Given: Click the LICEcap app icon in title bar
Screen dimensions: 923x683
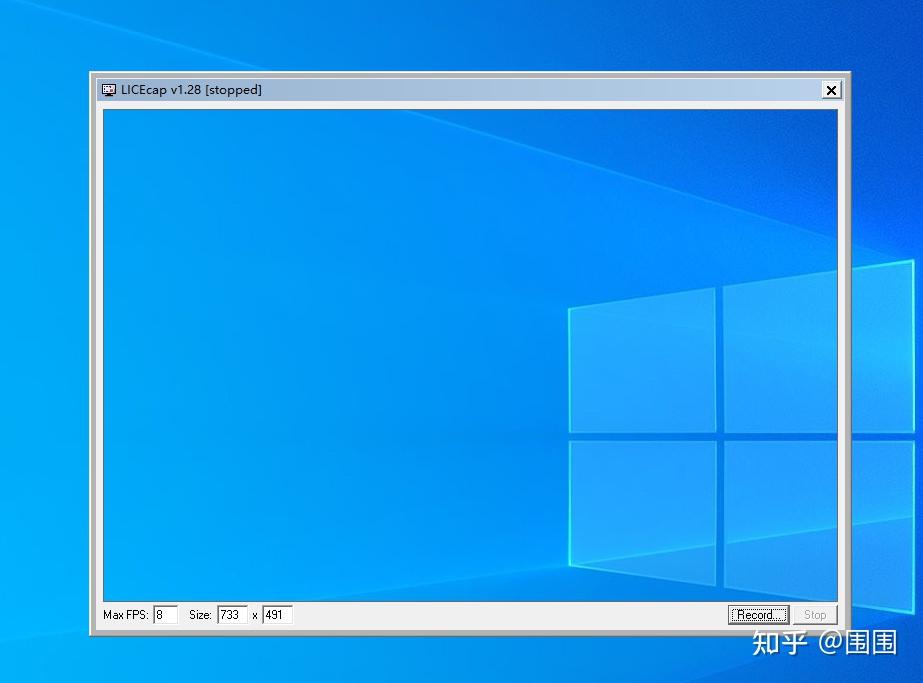Looking at the screenshot, I should (x=109, y=90).
